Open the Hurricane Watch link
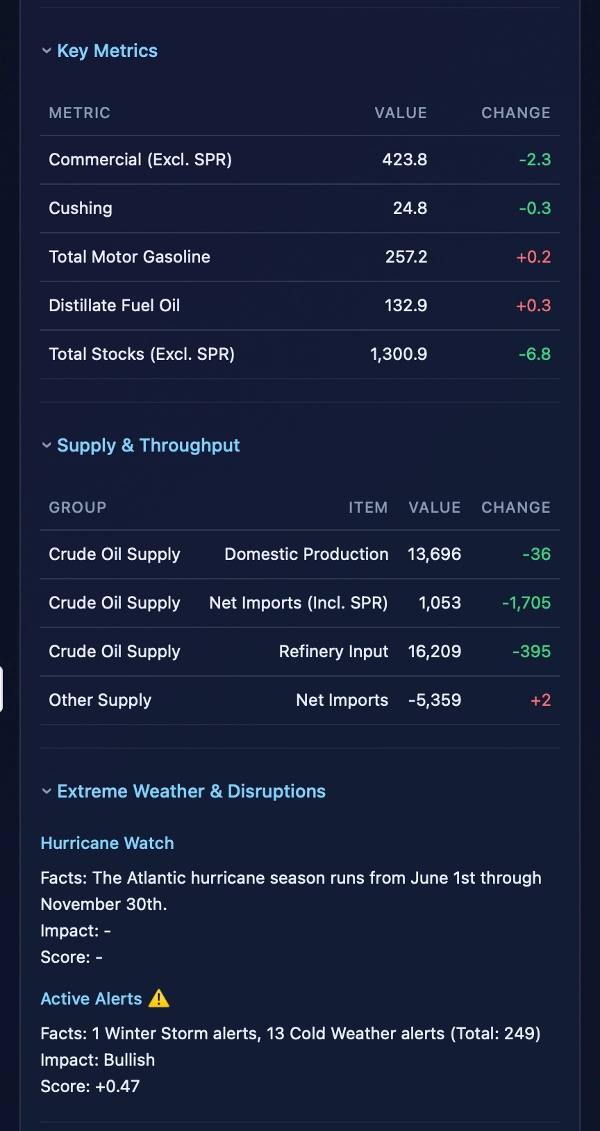 pyautogui.click(x=107, y=843)
